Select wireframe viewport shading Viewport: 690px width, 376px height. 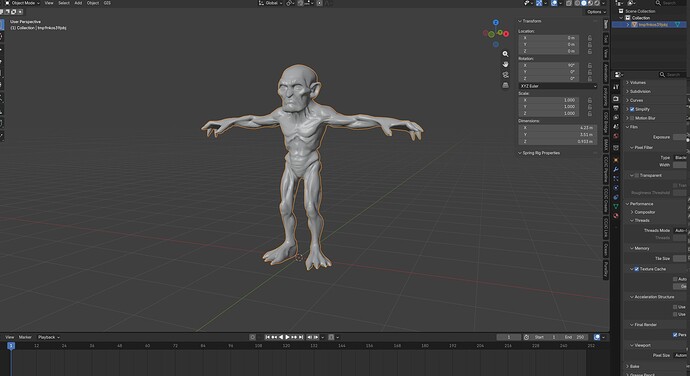point(577,3)
